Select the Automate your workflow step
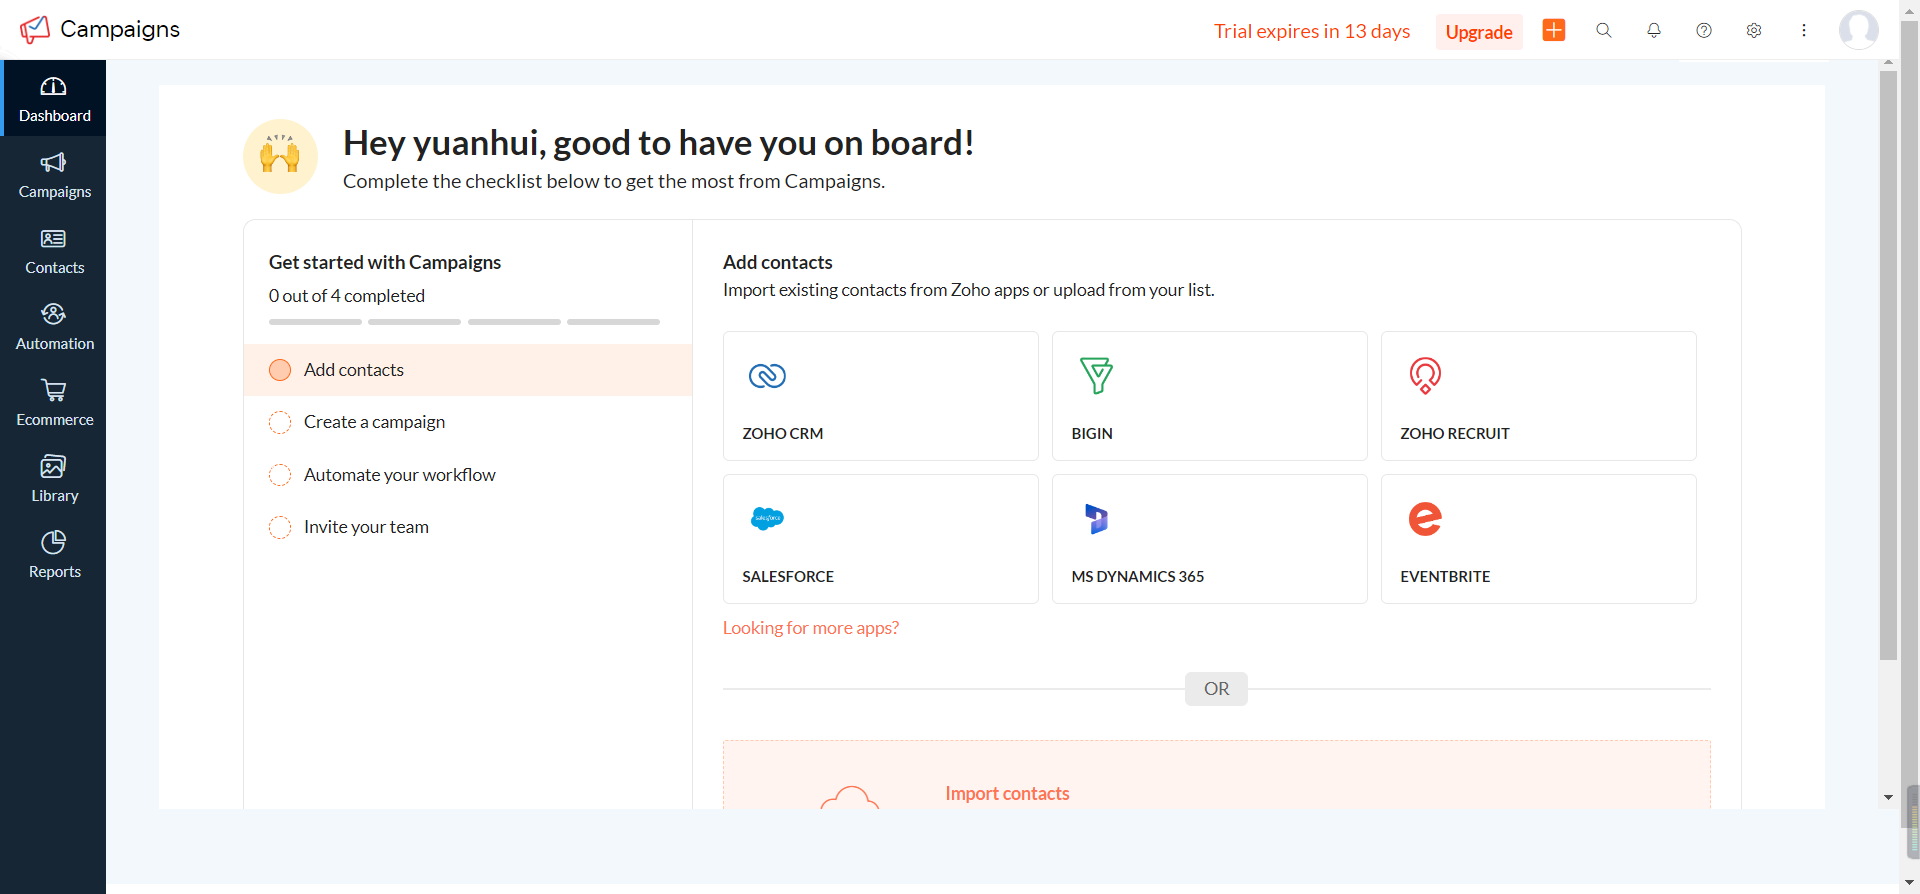The width and height of the screenshot is (1920, 894). point(399,475)
